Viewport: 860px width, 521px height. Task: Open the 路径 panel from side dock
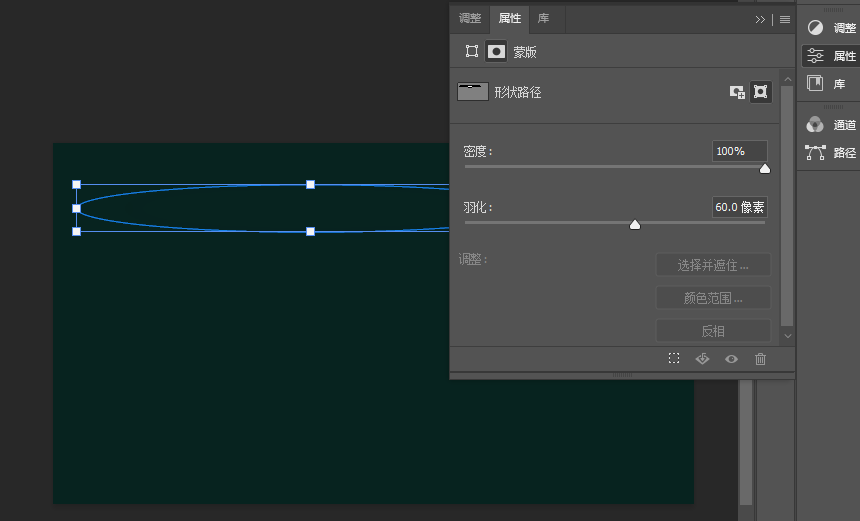point(829,152)
